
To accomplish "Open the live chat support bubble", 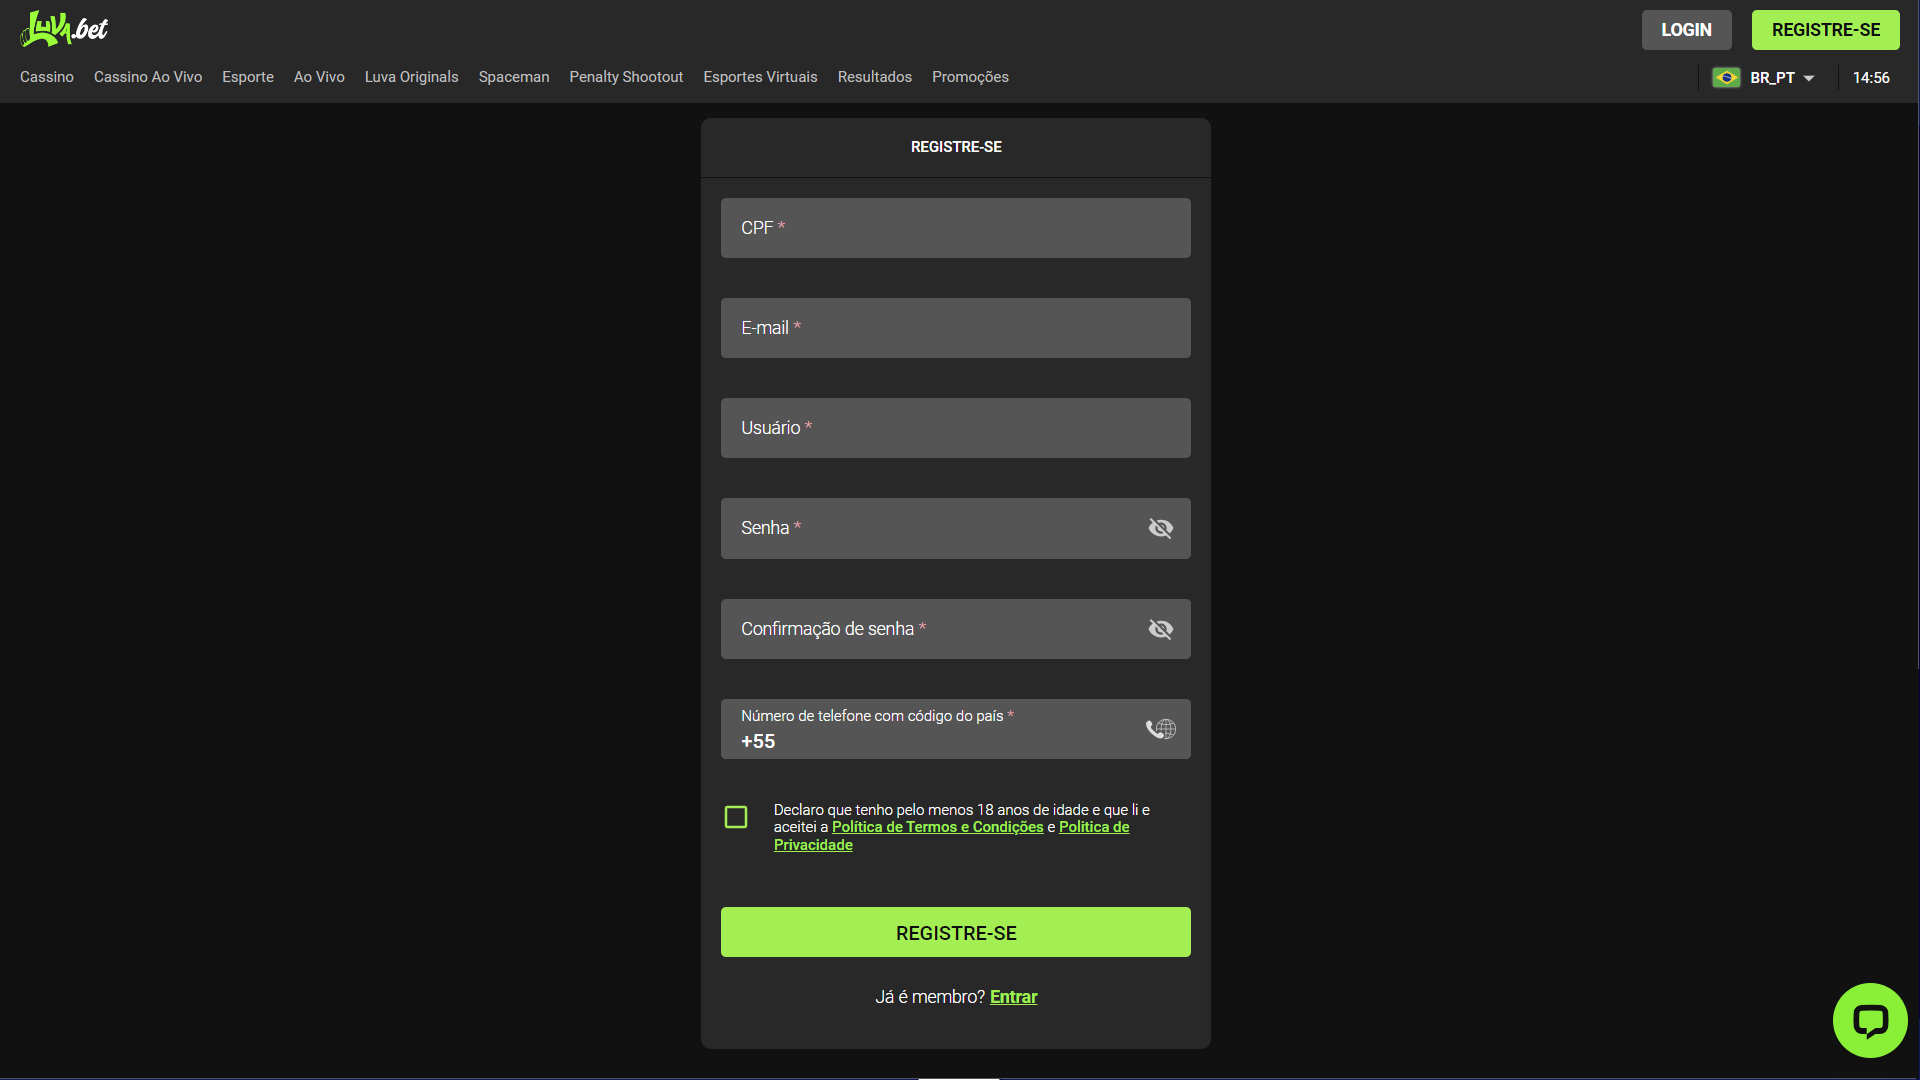I will pyautogui.click(x=1869, y=1020).
